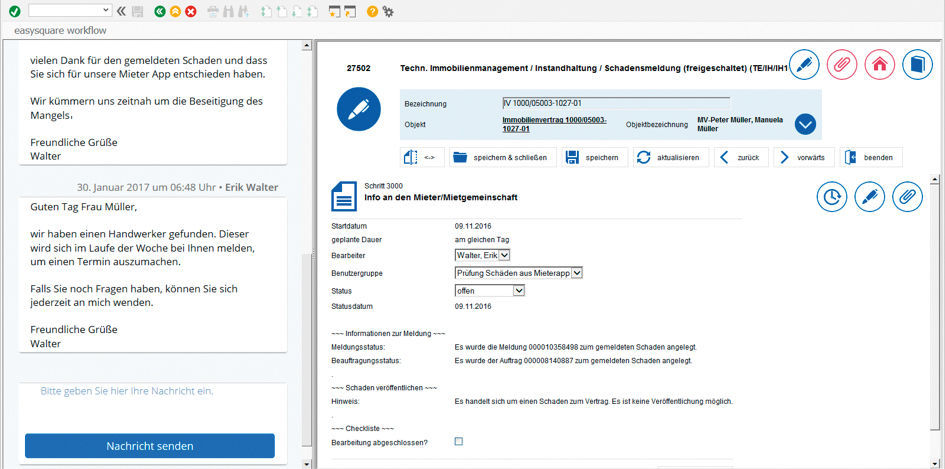945x469 pixels.
Task: Click the message input field
Action: coord(150,392)
